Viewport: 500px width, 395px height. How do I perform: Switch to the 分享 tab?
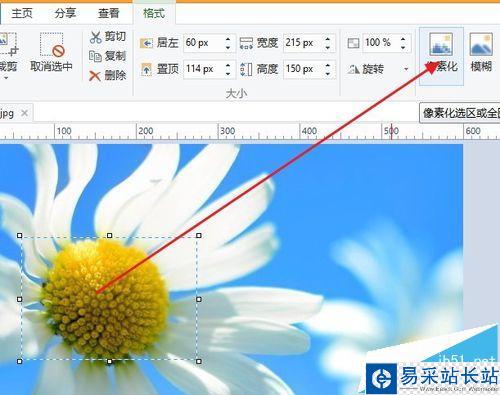coord(65,13)
